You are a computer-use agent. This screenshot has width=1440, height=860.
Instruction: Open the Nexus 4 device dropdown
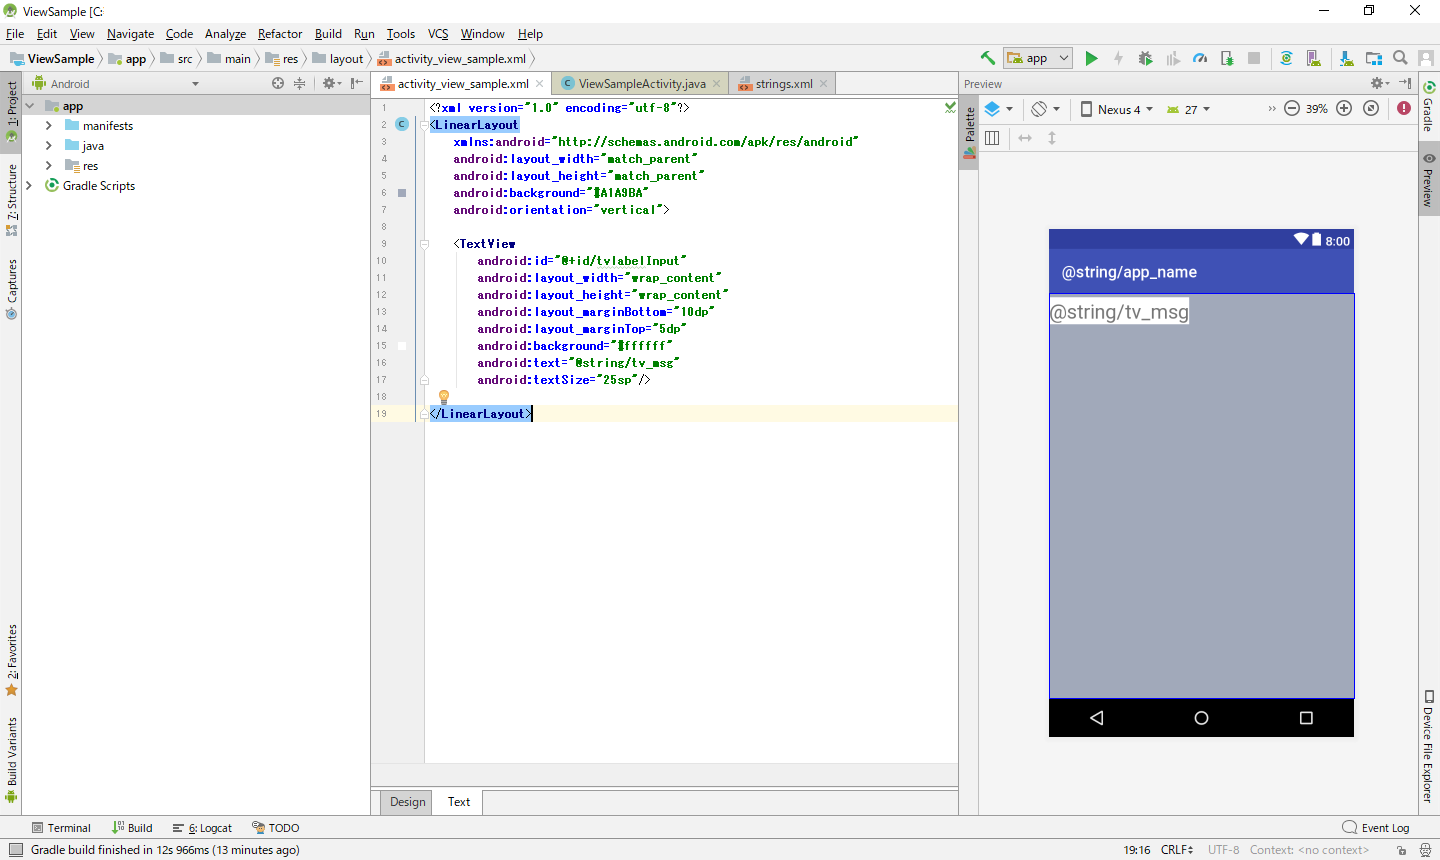coord(1117,109)
